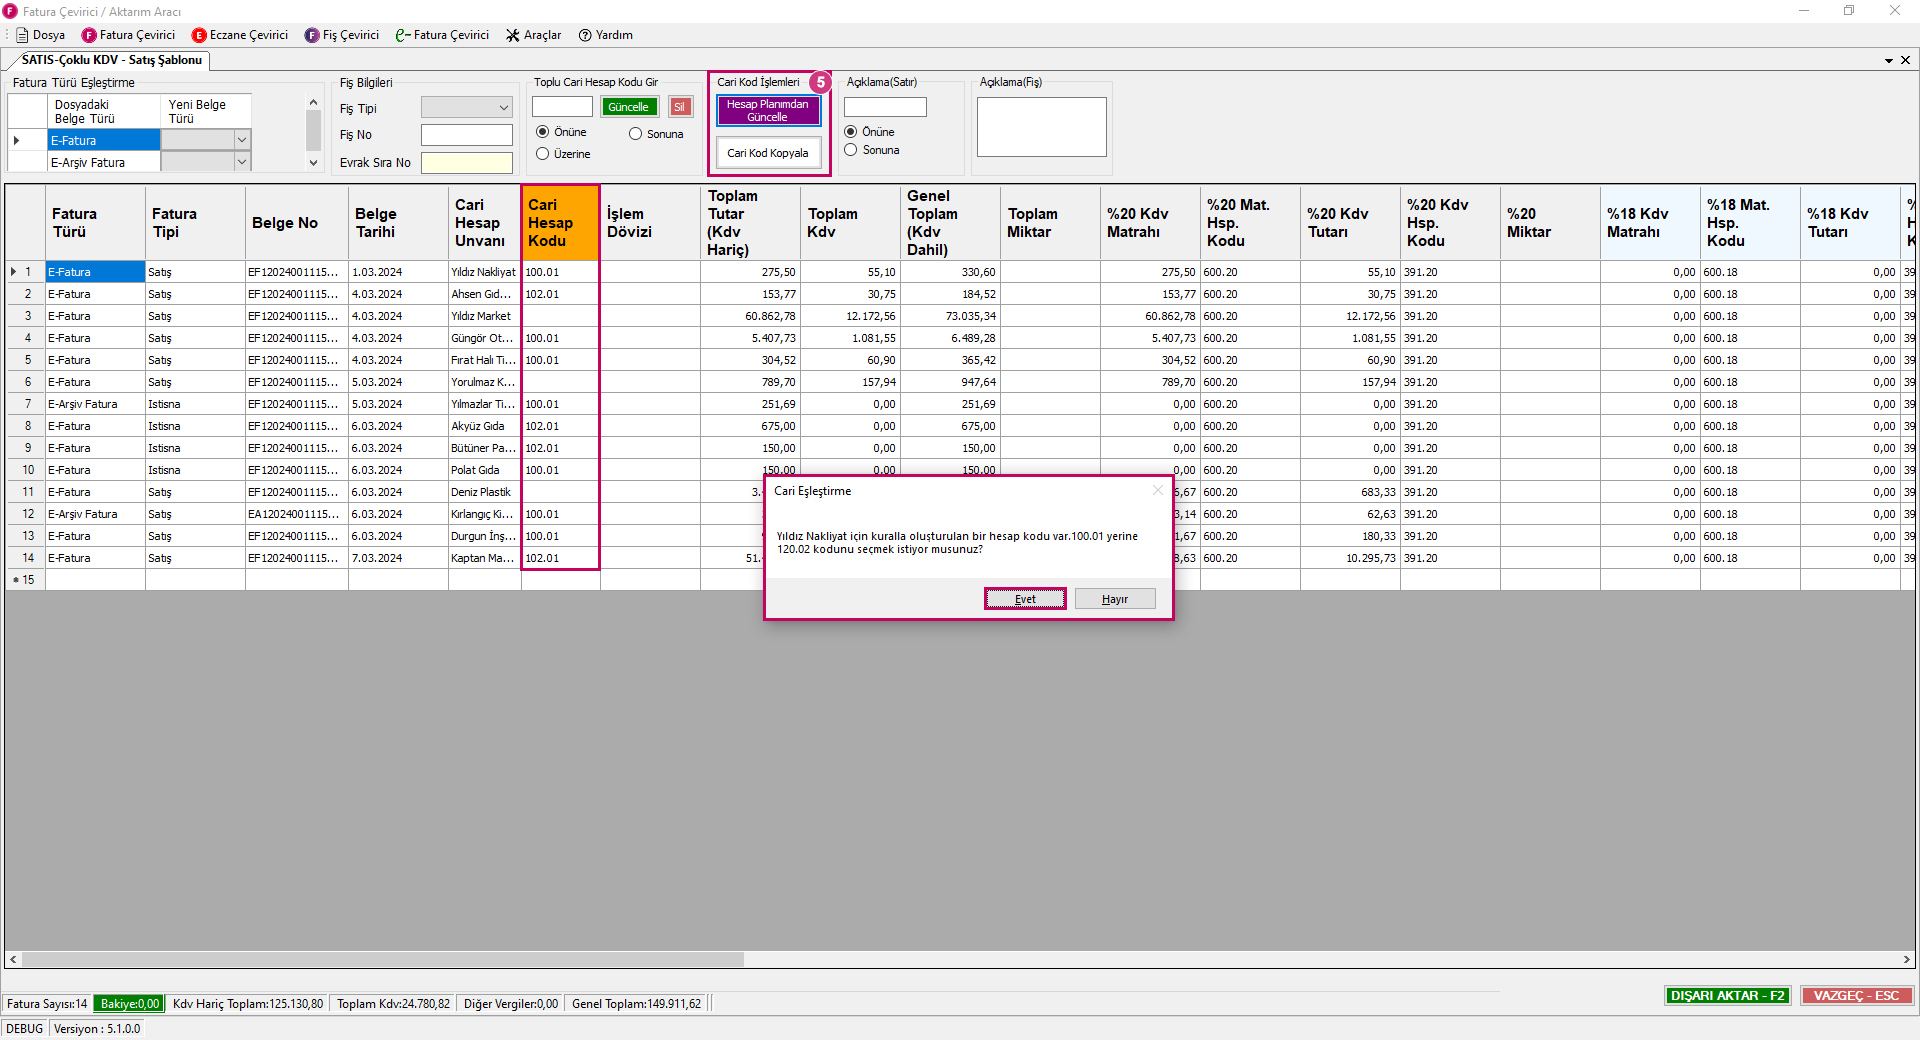Screen dimensions: 1920x1040
Task: Open the Araçlar tools icon menu
Action: [513, 35]
